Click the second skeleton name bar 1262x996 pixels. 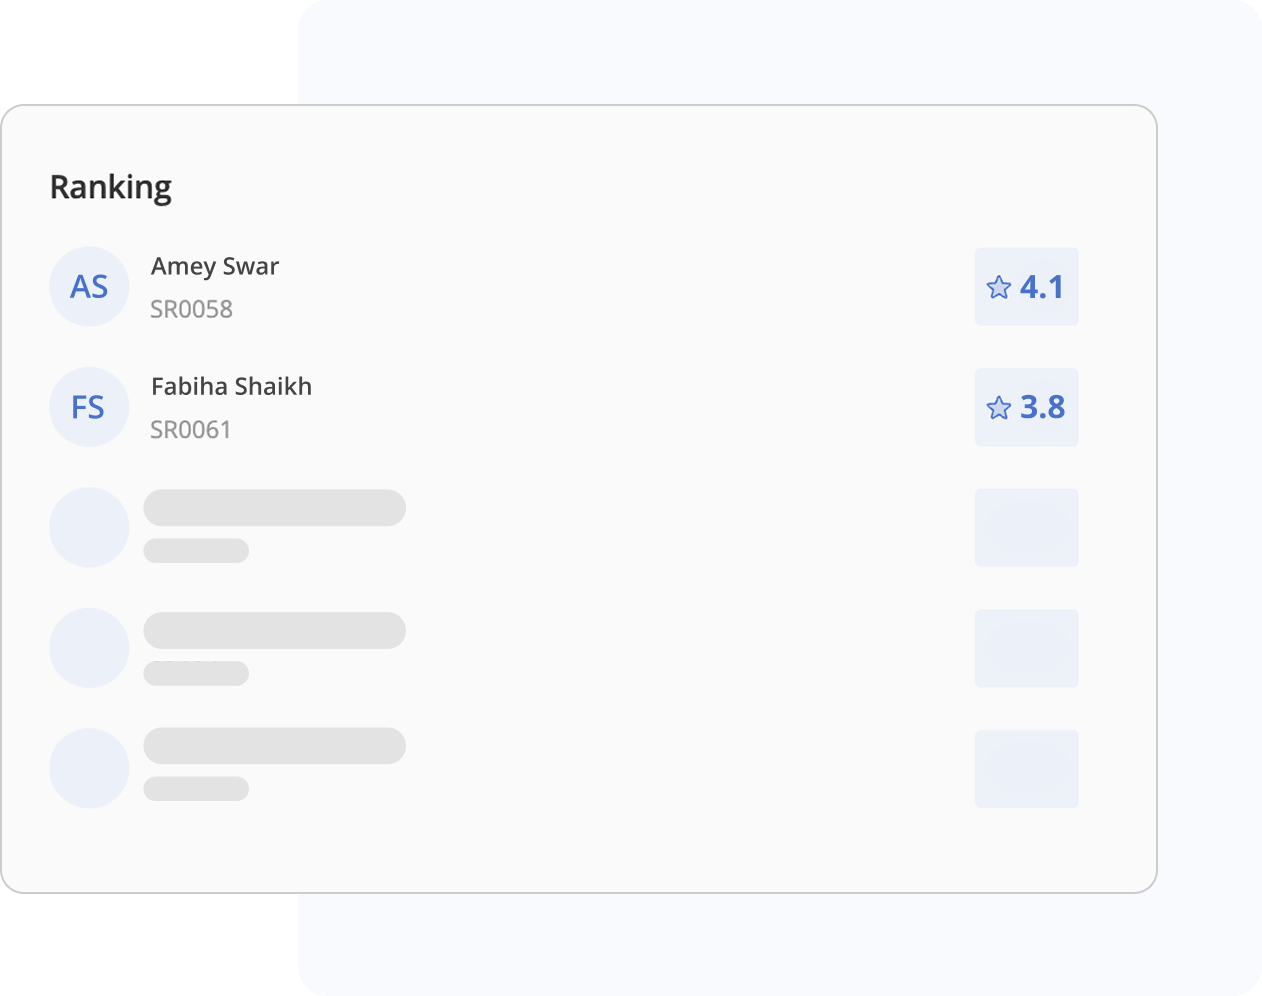(274, 631)
